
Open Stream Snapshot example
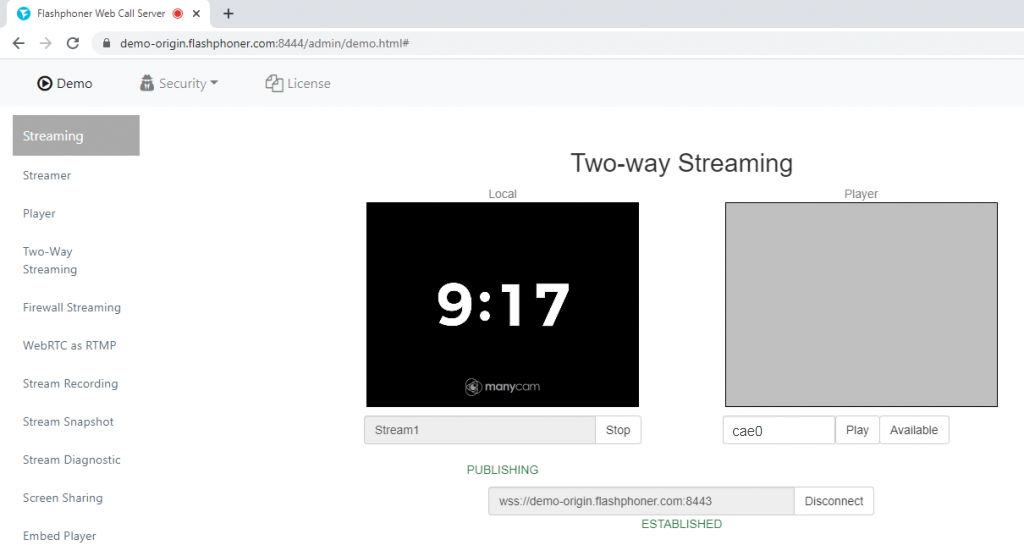point(68,422)
